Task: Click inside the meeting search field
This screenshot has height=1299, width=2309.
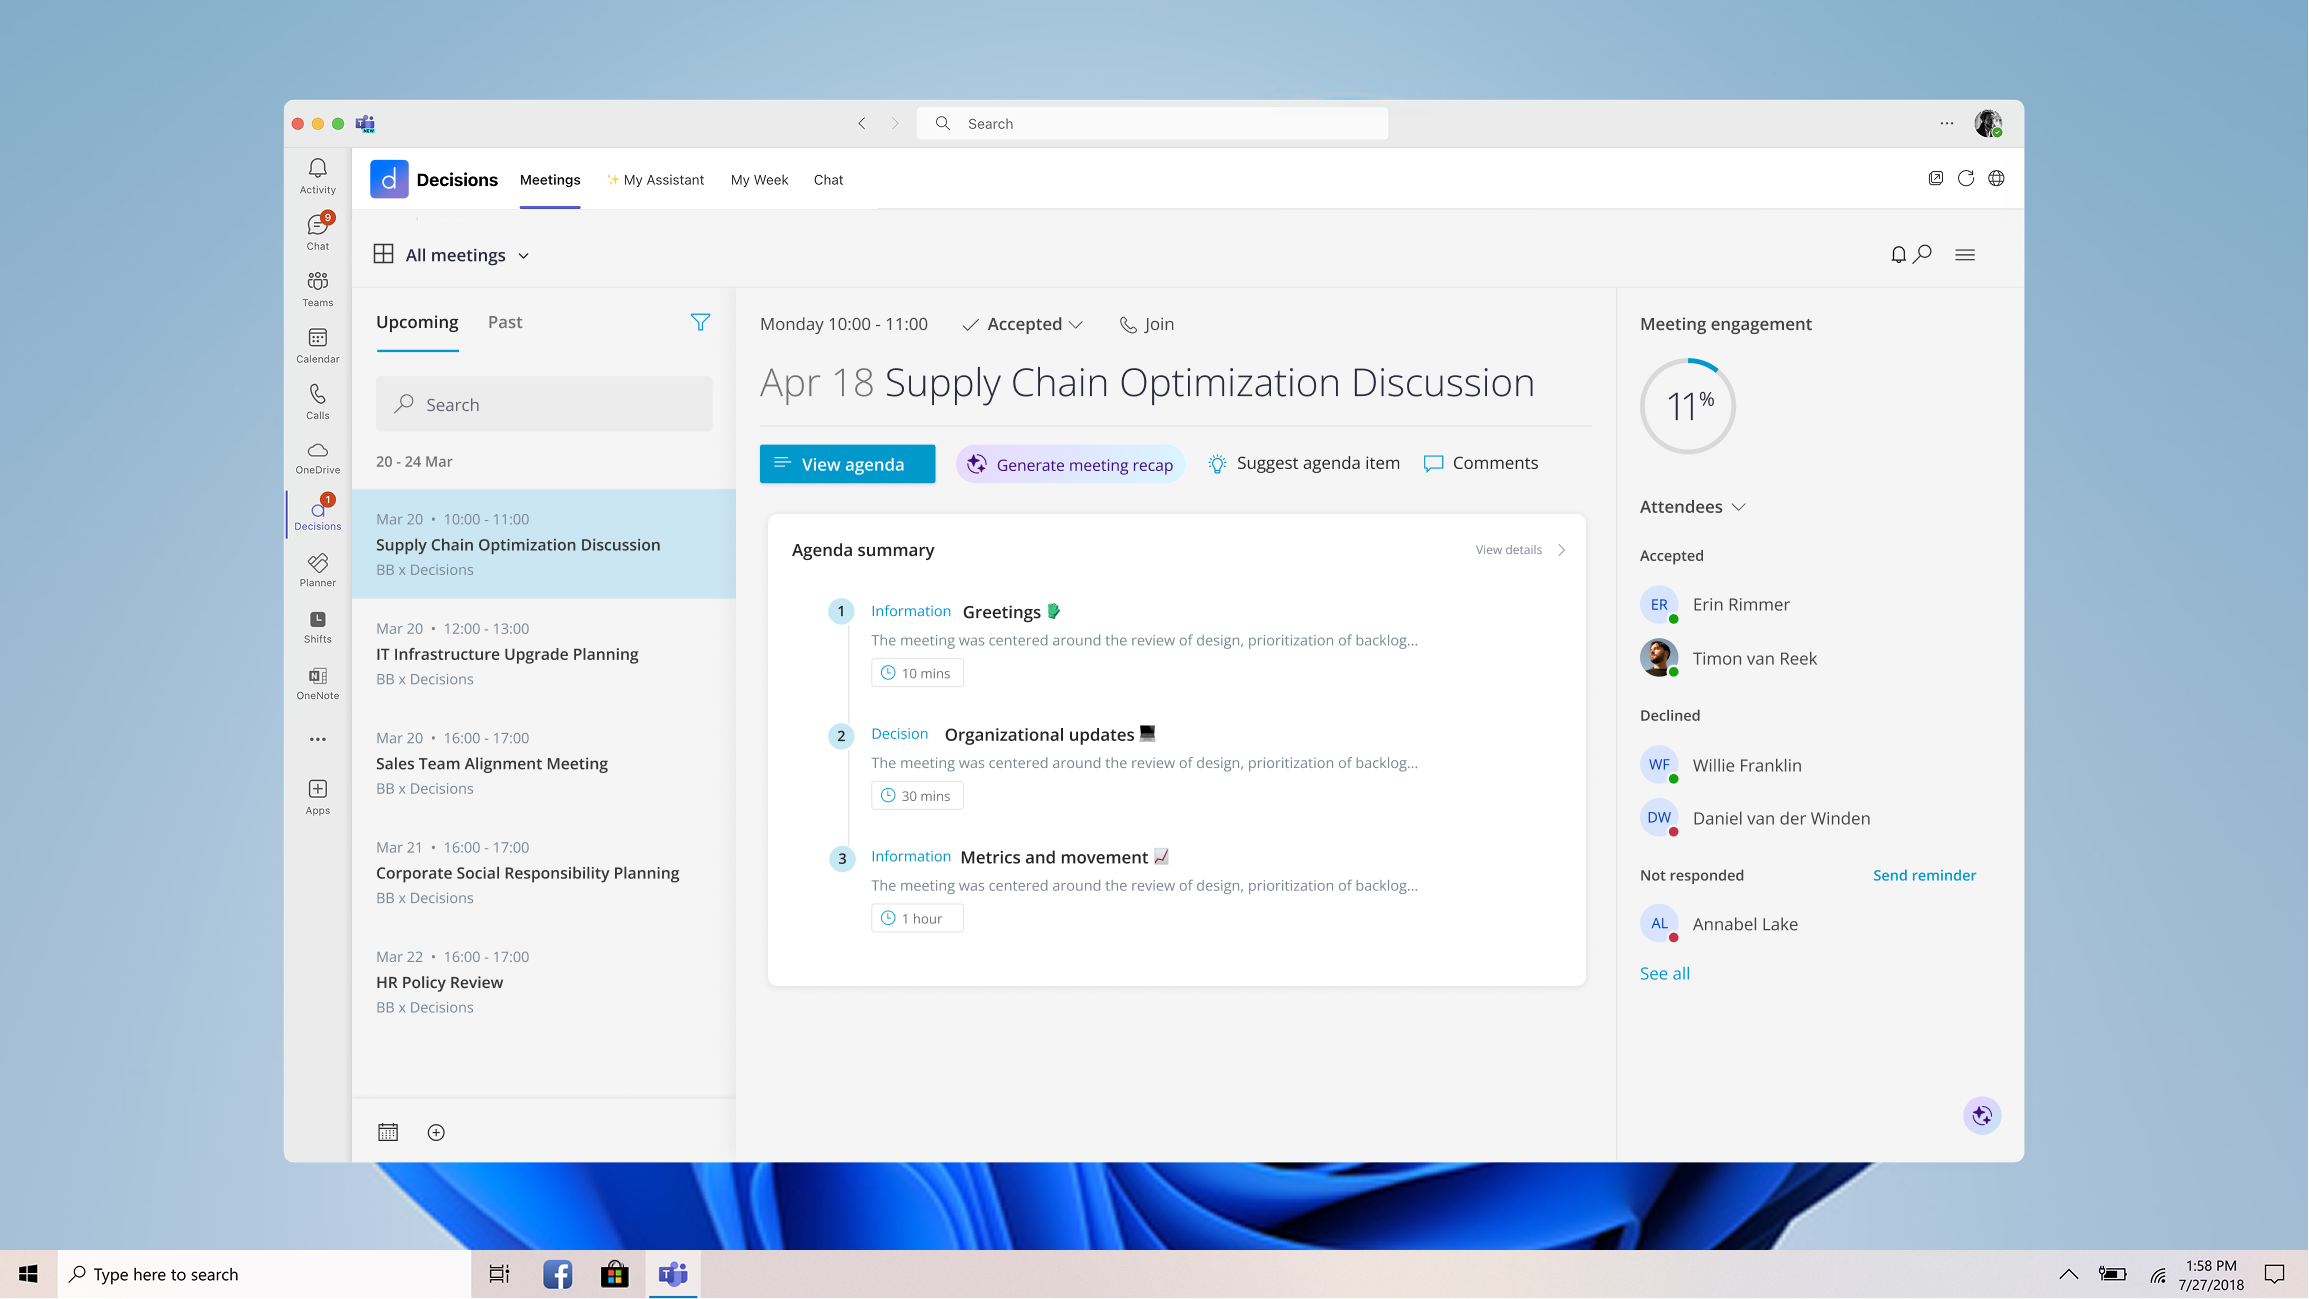Action: click(543, 404)
